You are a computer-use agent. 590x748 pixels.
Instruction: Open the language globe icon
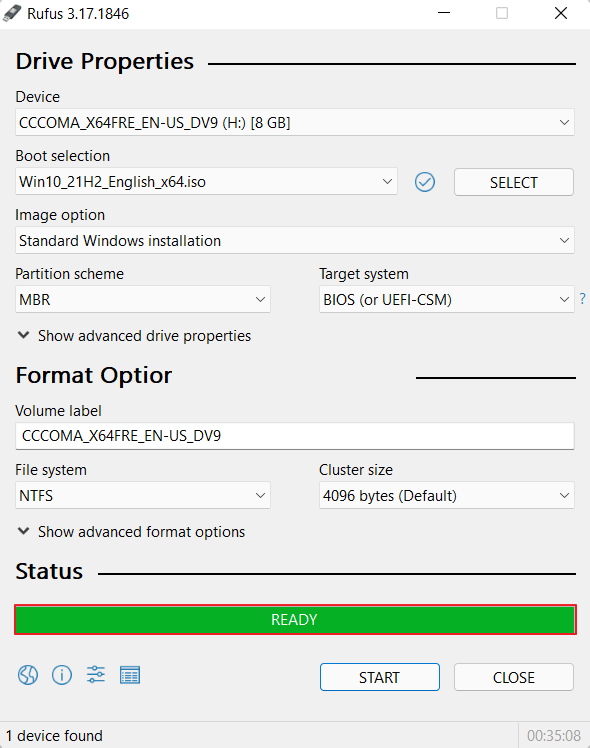(x=28, y=675)
